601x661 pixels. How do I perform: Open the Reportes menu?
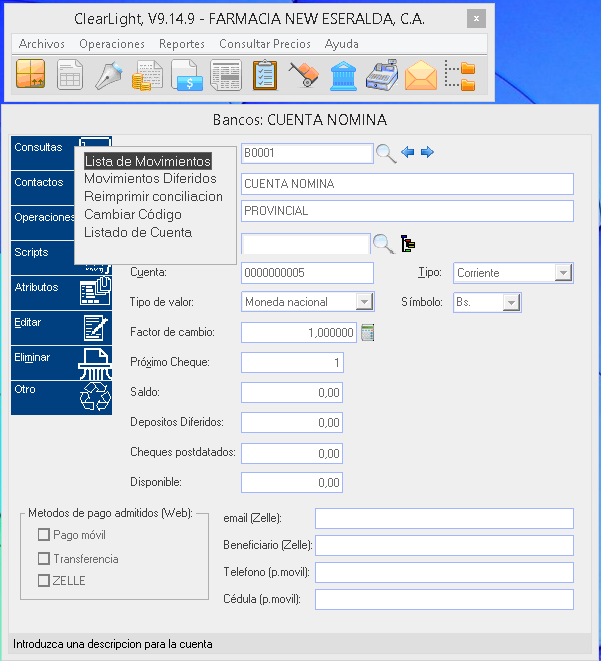[182, 44]
